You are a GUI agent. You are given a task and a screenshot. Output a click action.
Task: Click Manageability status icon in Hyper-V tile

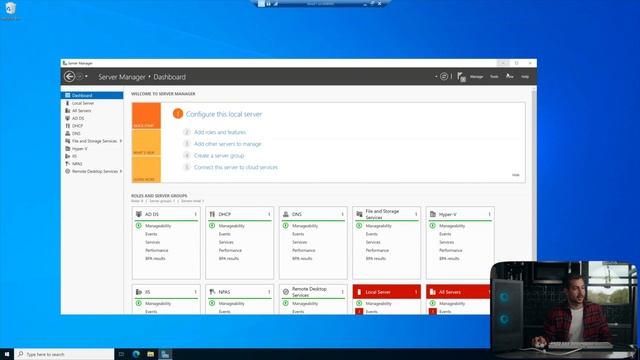click(x=433, y=226)
